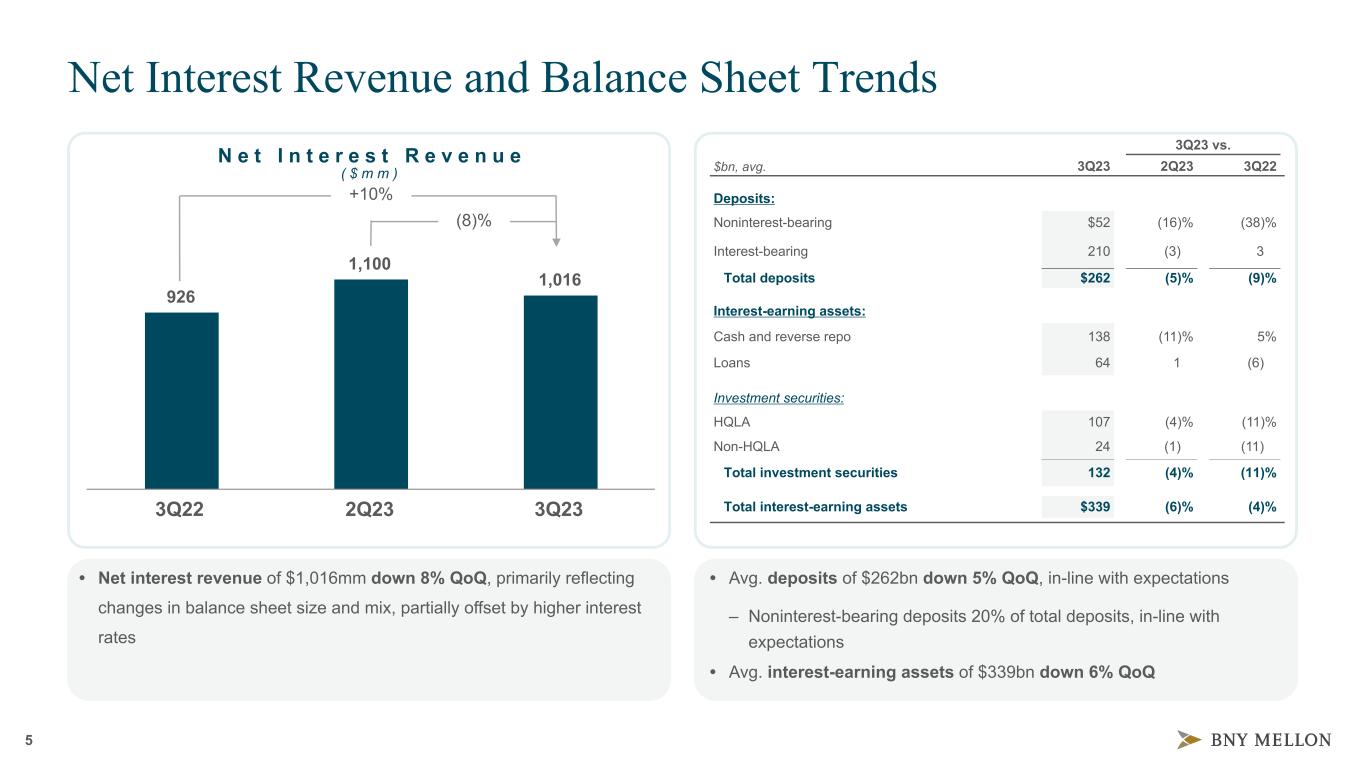The height and width of the screenshot is (768, 1365).
Task: Click the HQLA row label
Action: click(731, 422)
